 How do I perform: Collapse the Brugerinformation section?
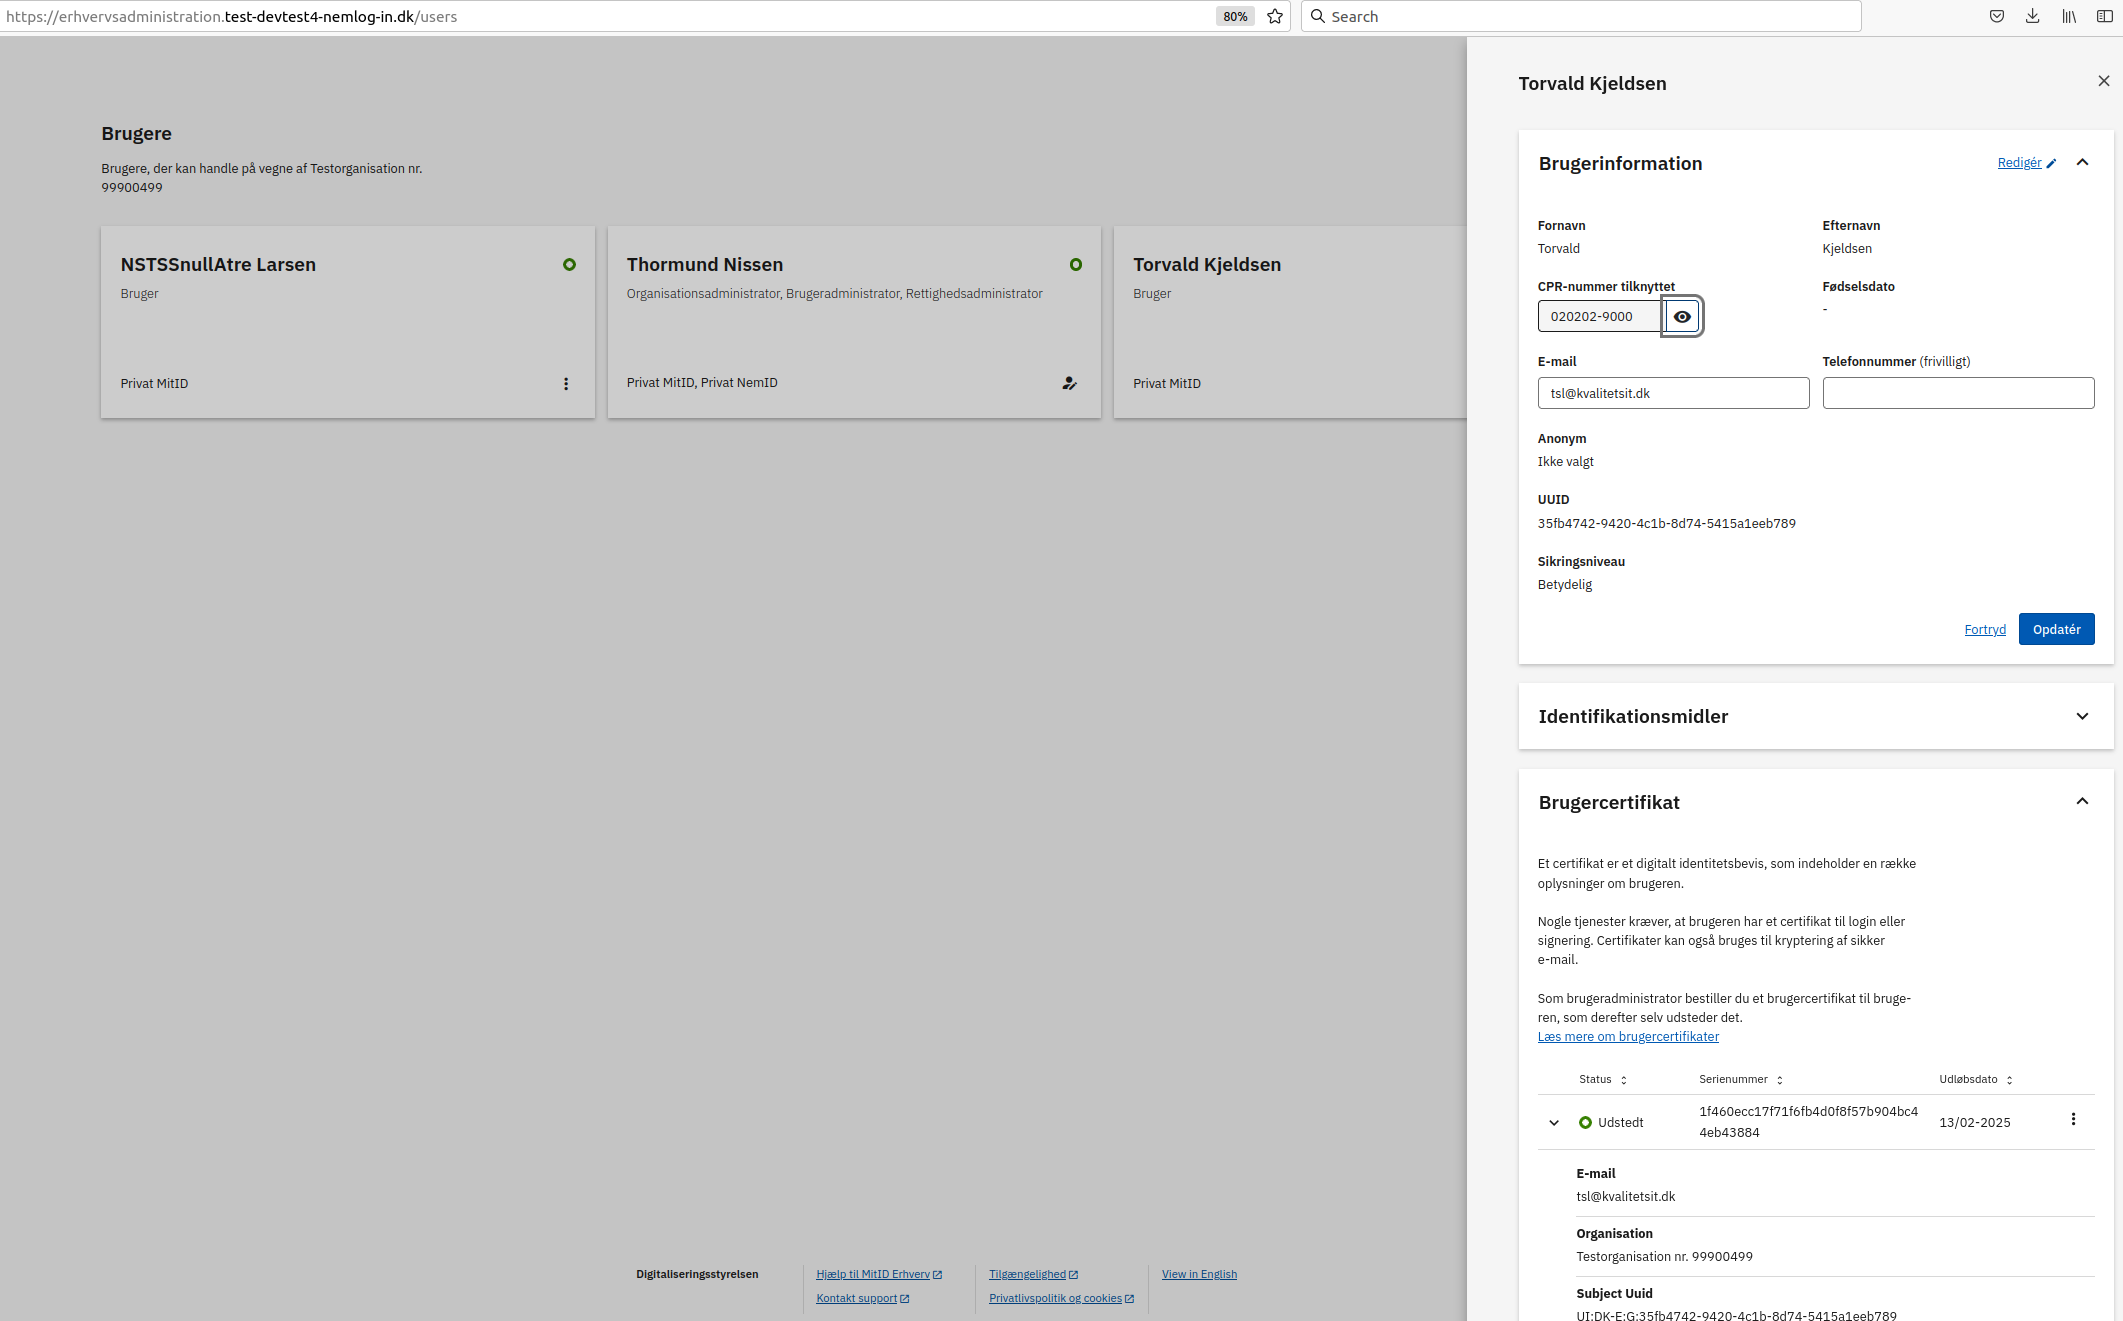(2082, 163)
